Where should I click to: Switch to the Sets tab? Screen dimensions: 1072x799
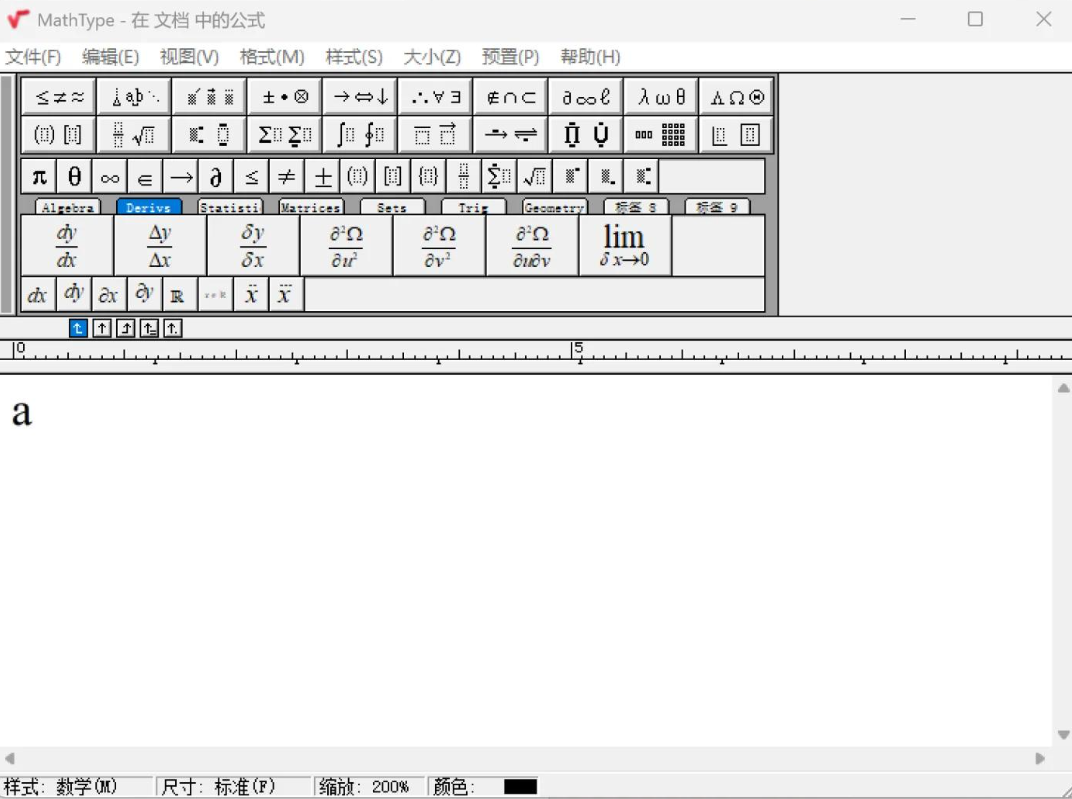coord(392,207)
